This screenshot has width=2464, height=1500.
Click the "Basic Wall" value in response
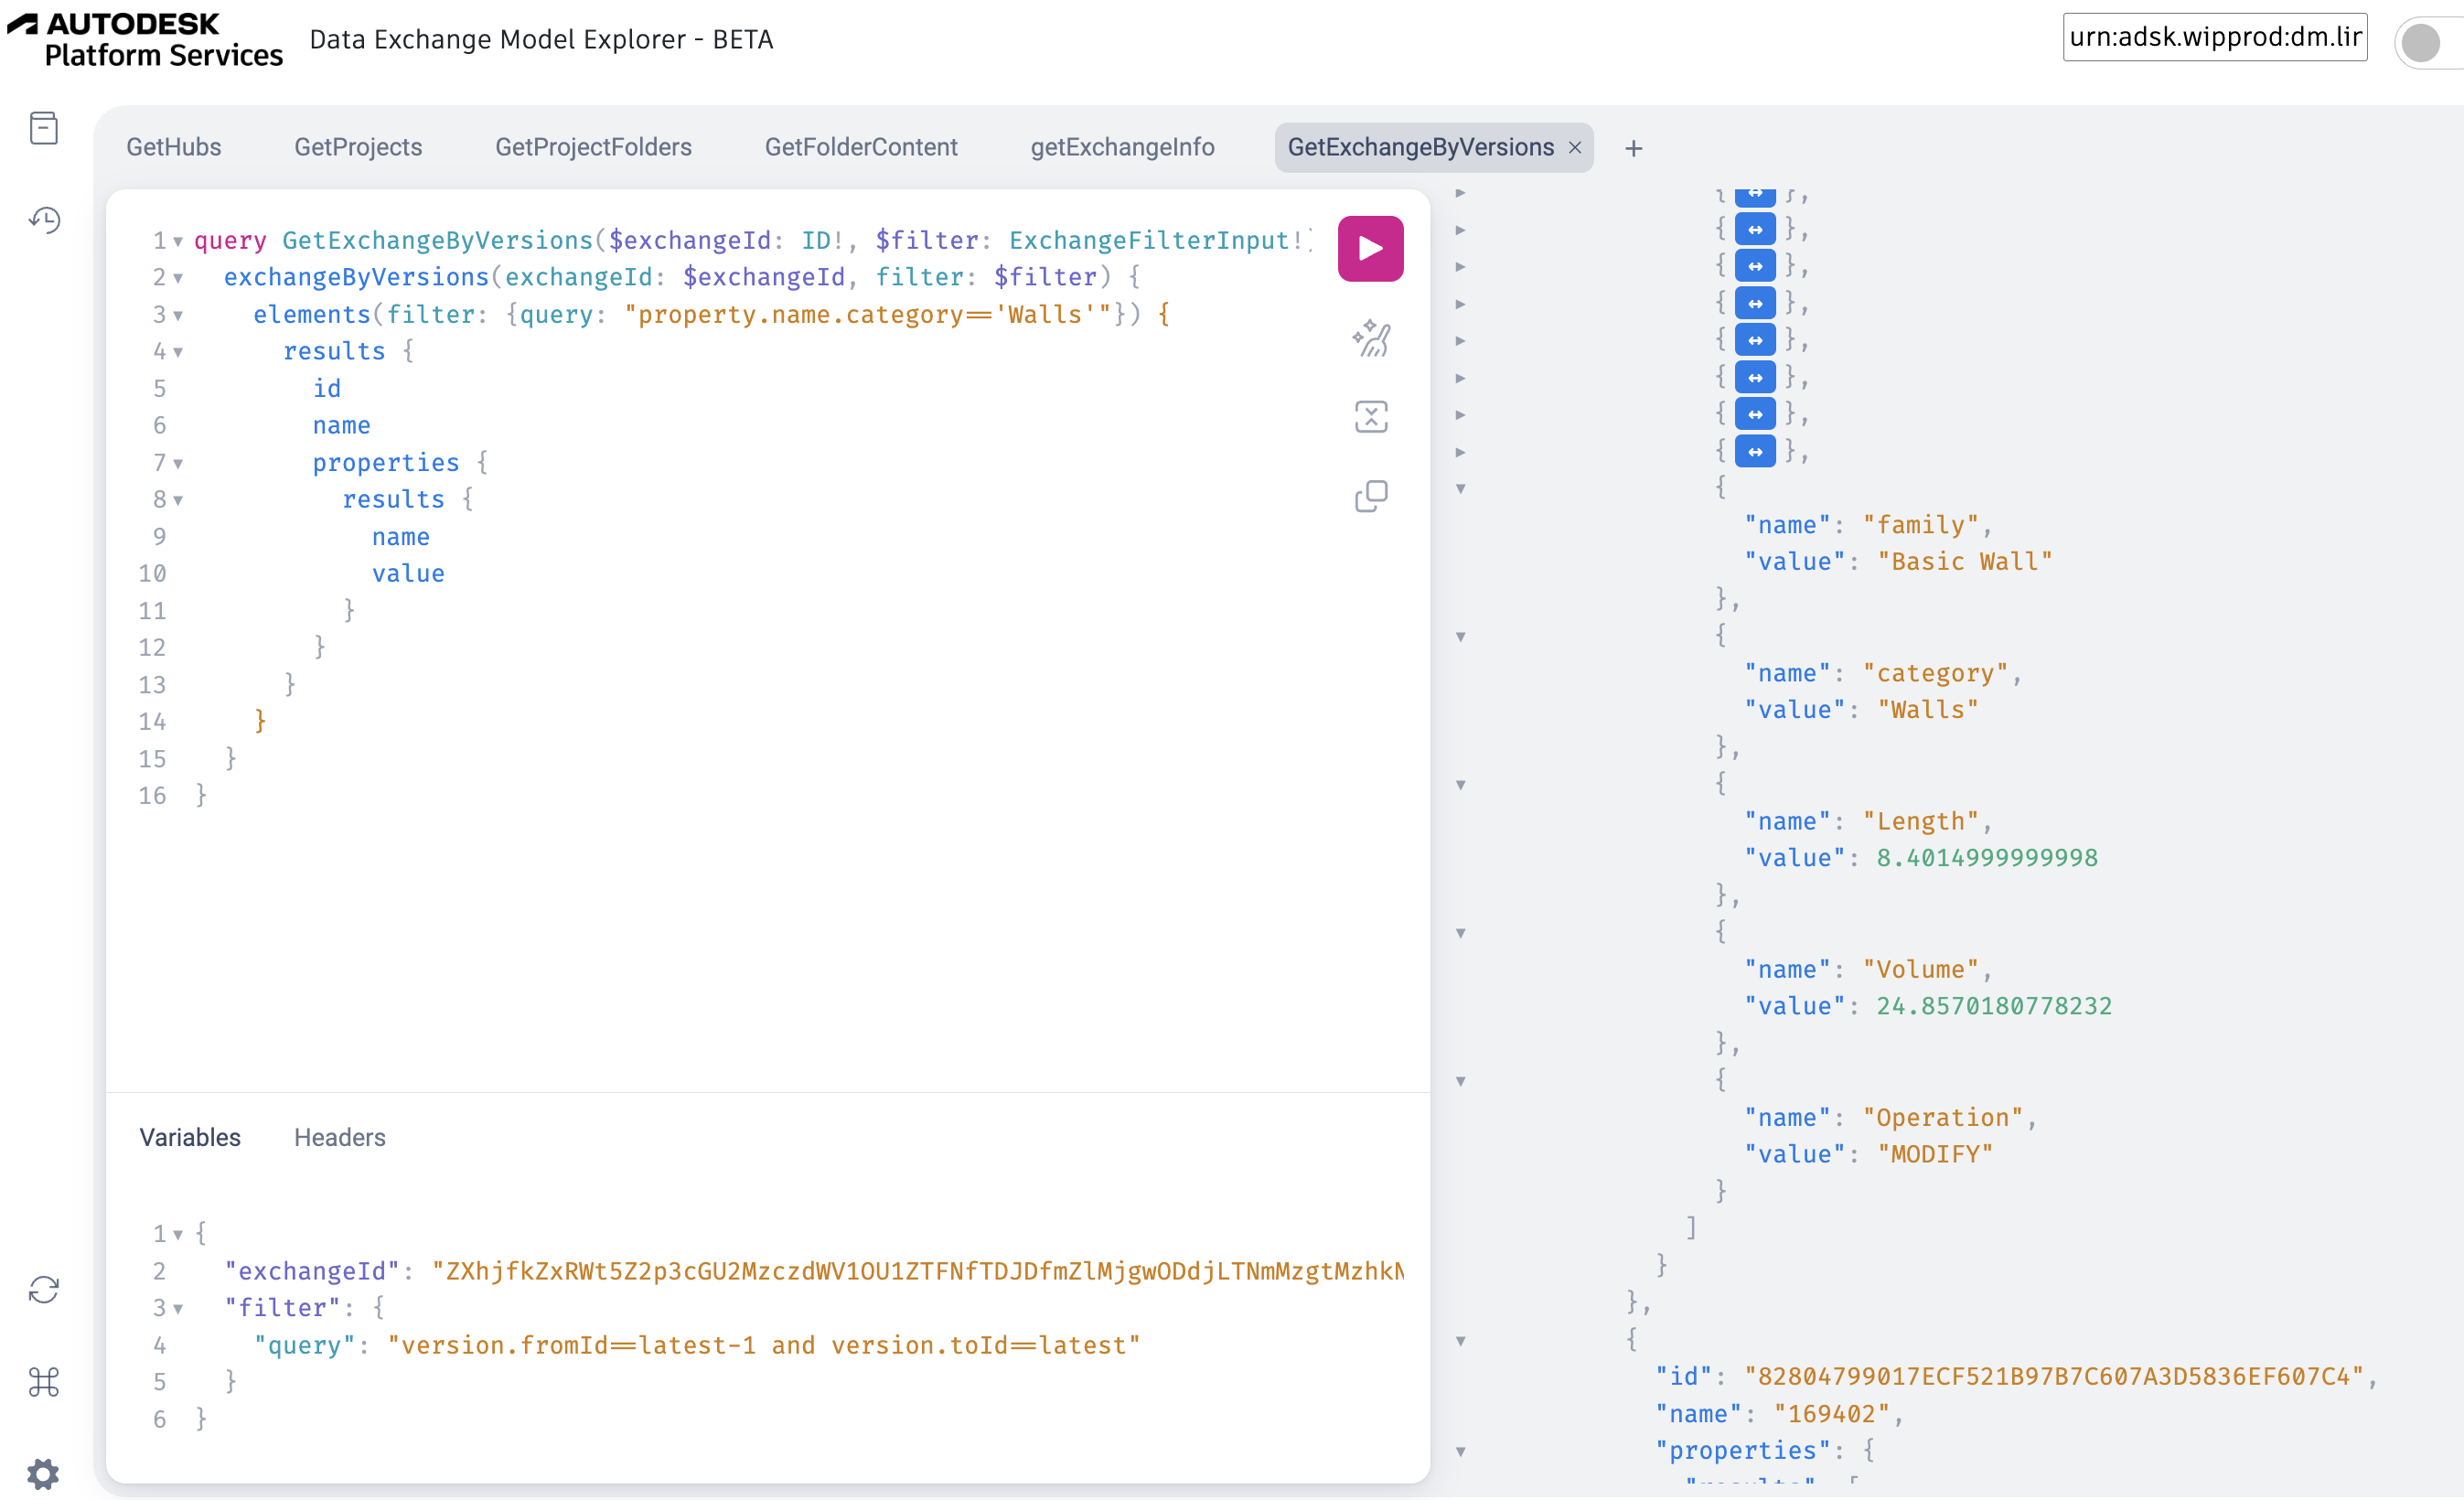pos(1964,562)
